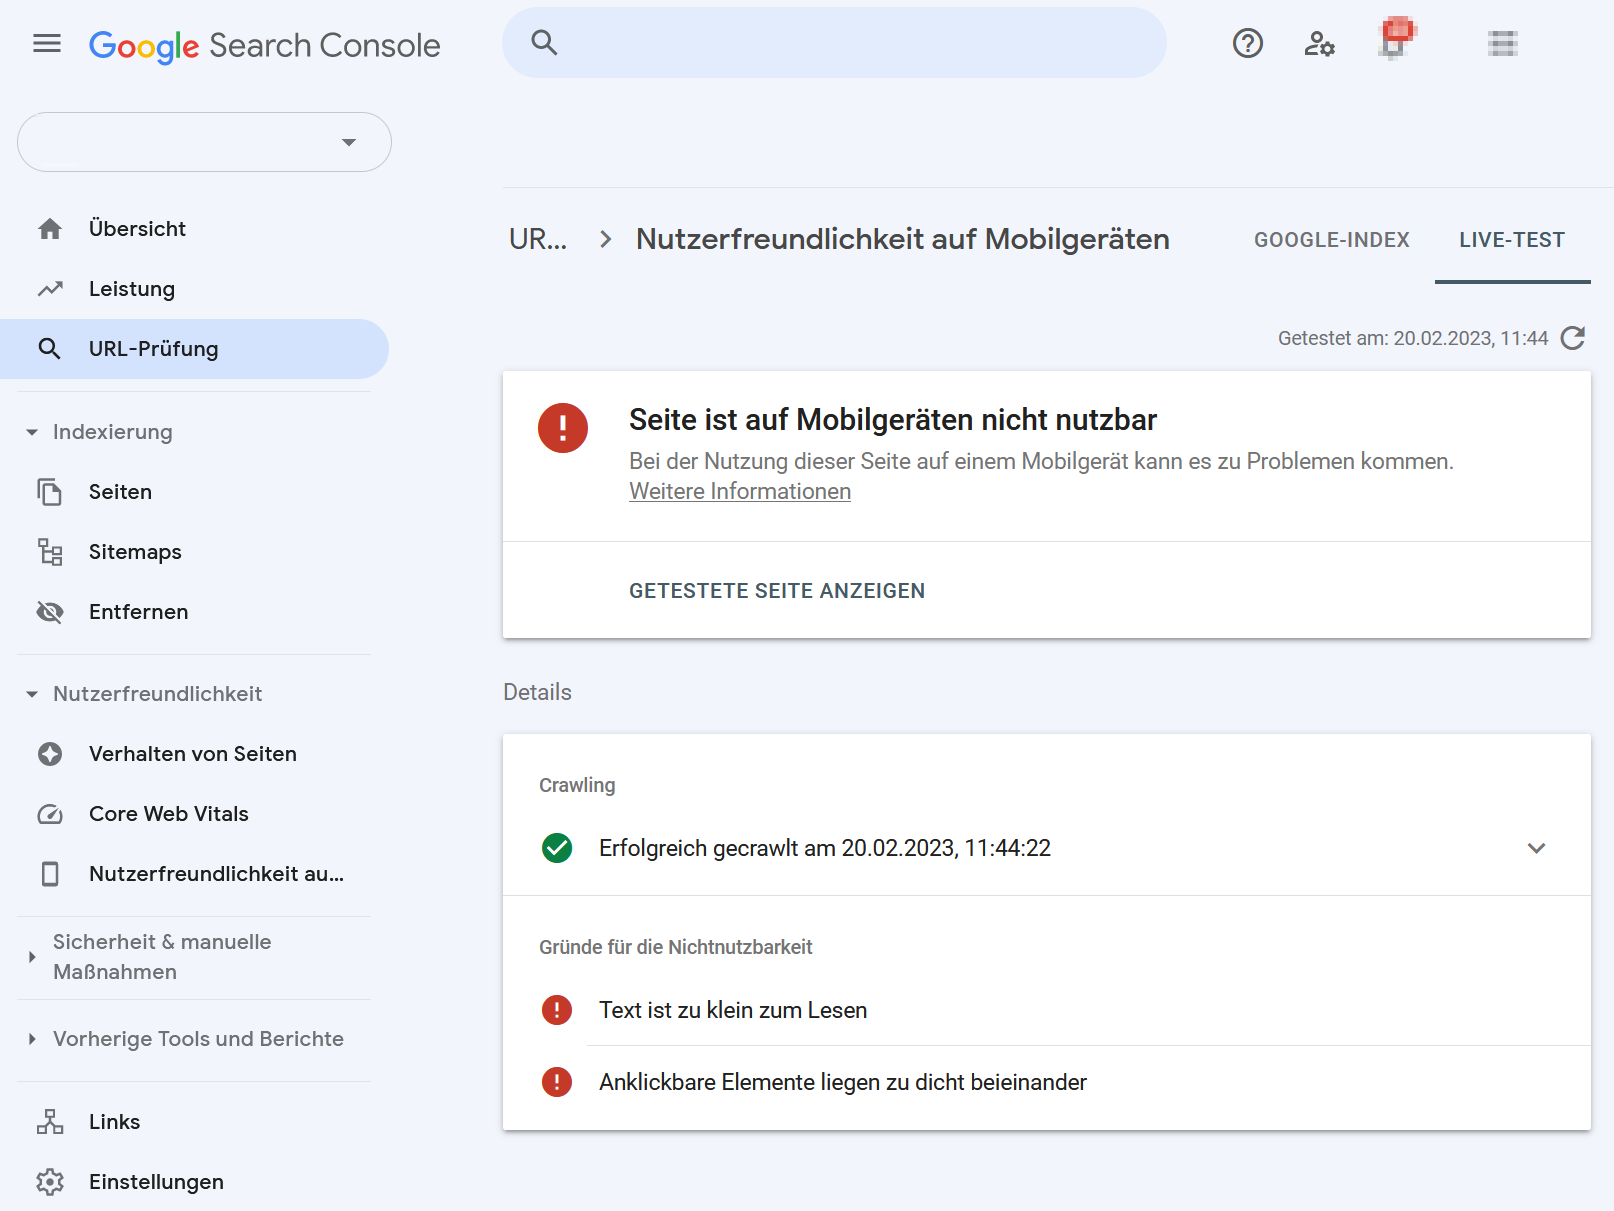Click GETESTETE SEITE ANZEIGEN button

[x=776, y=591]
